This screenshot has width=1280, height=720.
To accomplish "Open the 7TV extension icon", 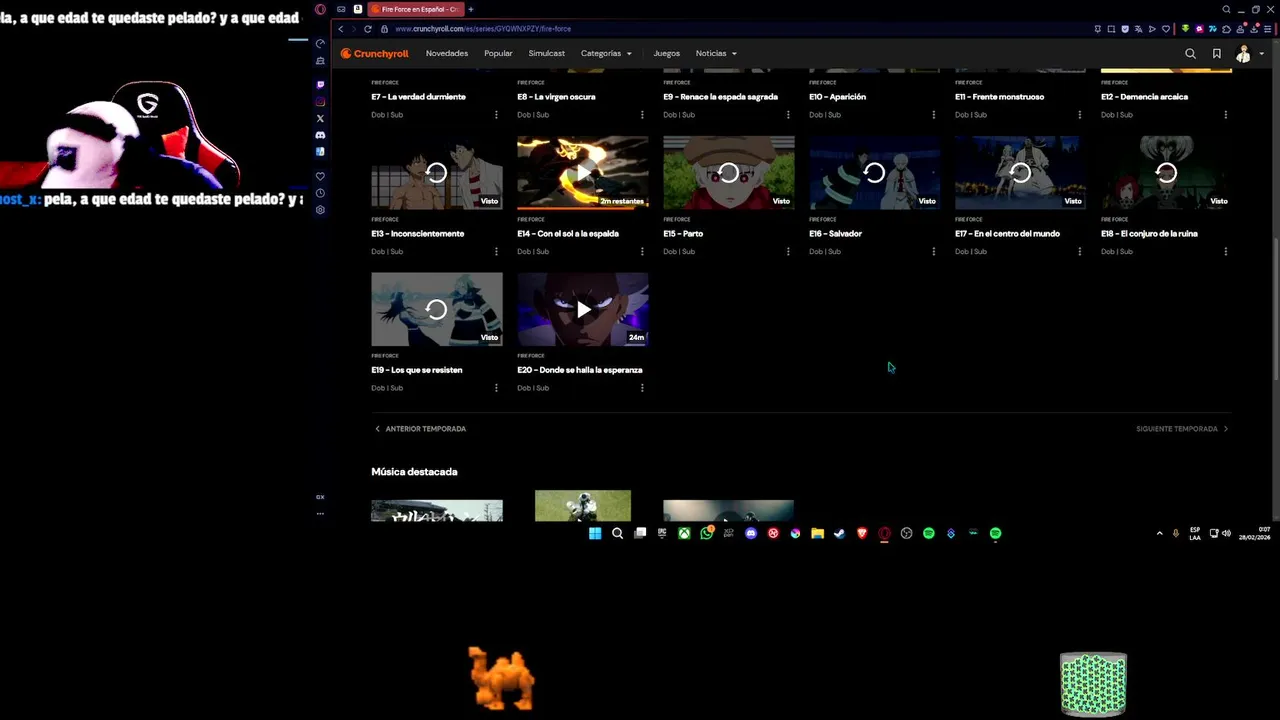I will (x=1213, y=29).
